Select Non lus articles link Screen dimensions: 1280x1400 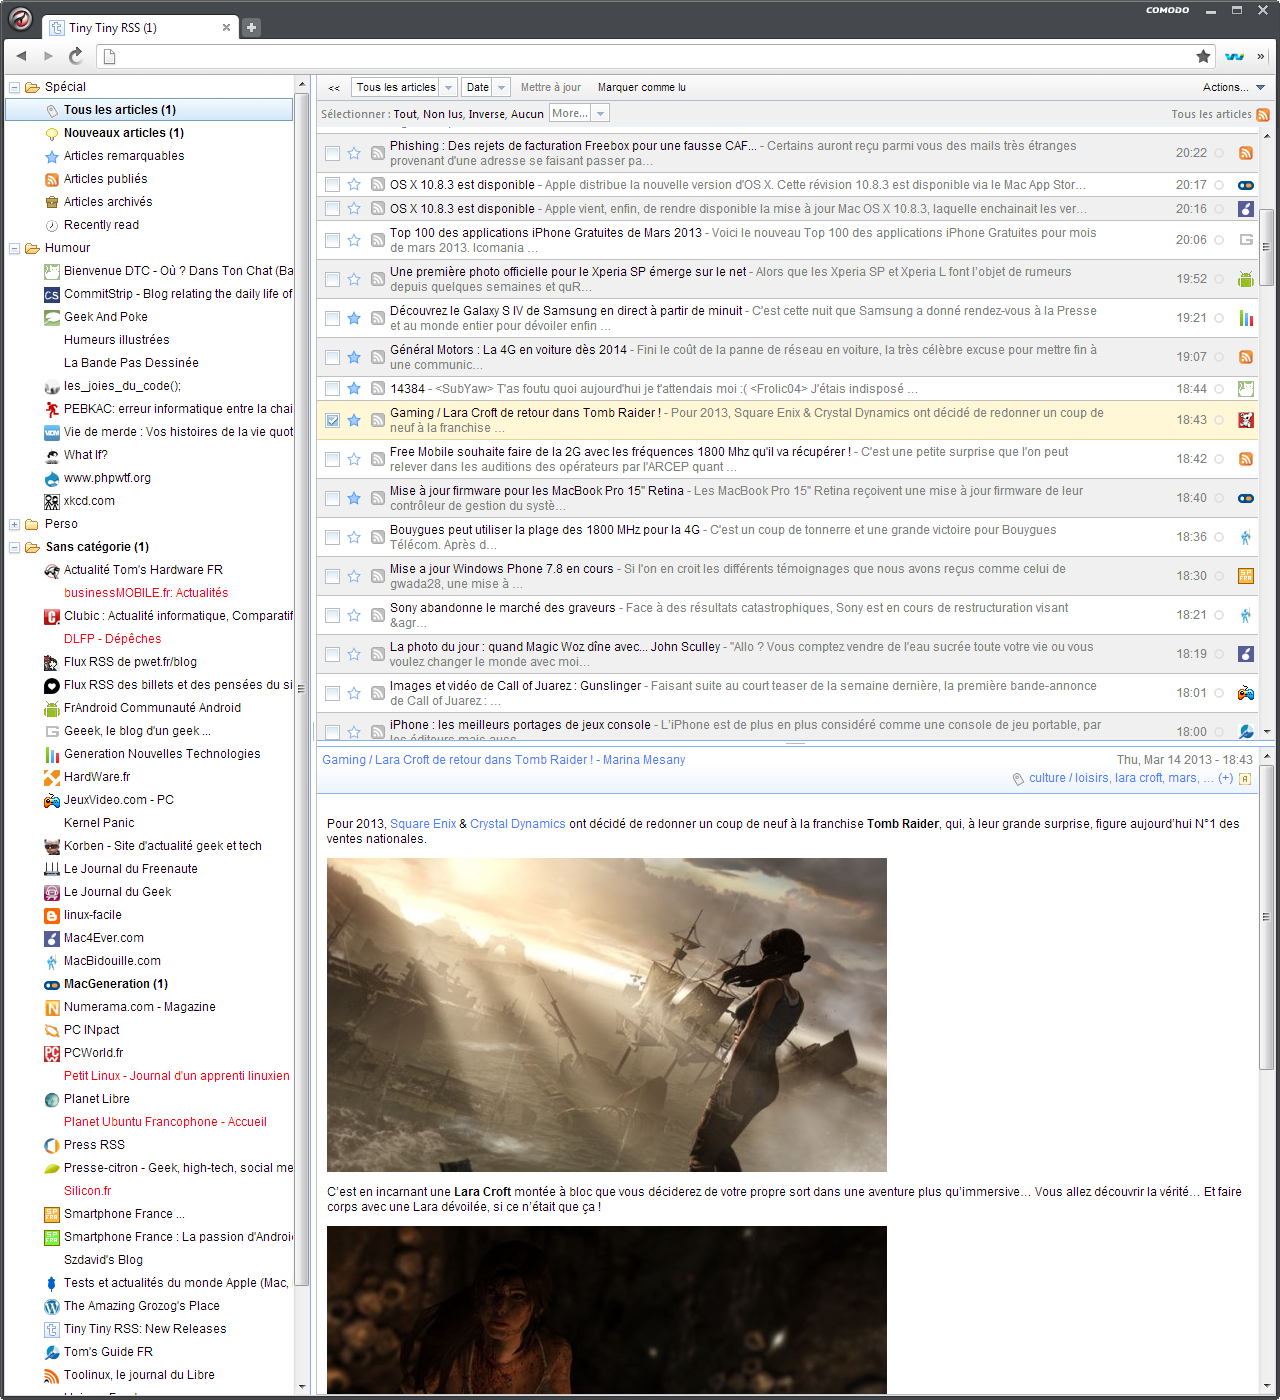click(x=442, y=115)
